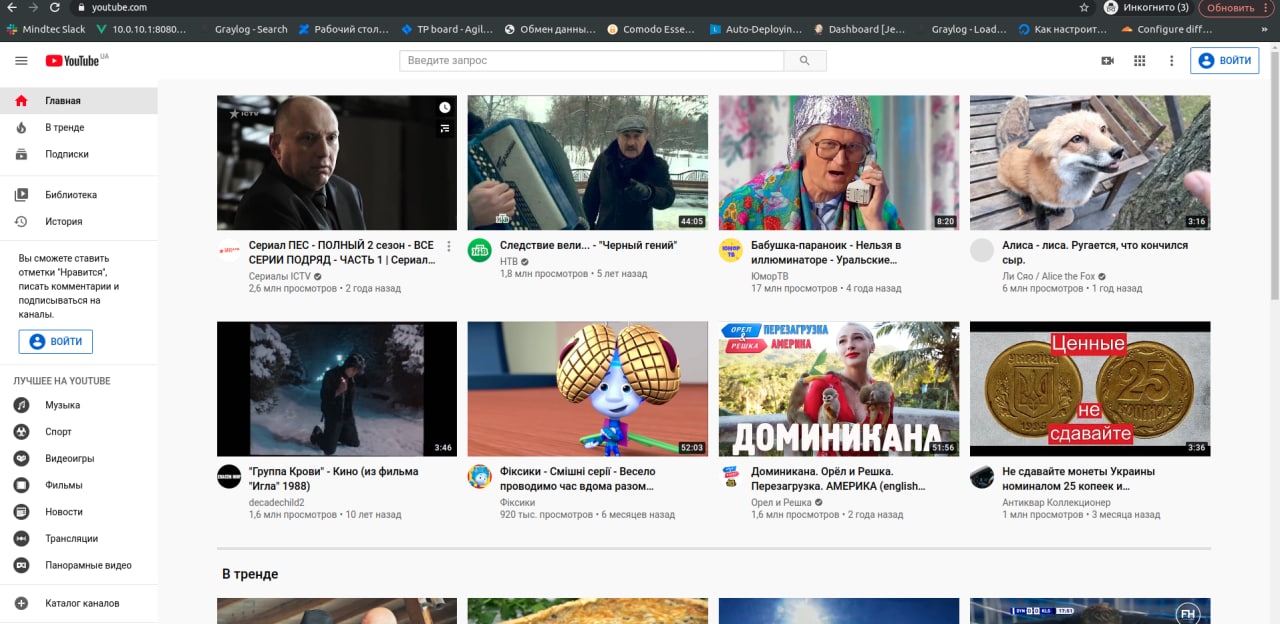Viewport: 1280px width, 624px height.
Task: Click the YouTube logo
Action: pyautogui.click(x=73, y=61)
